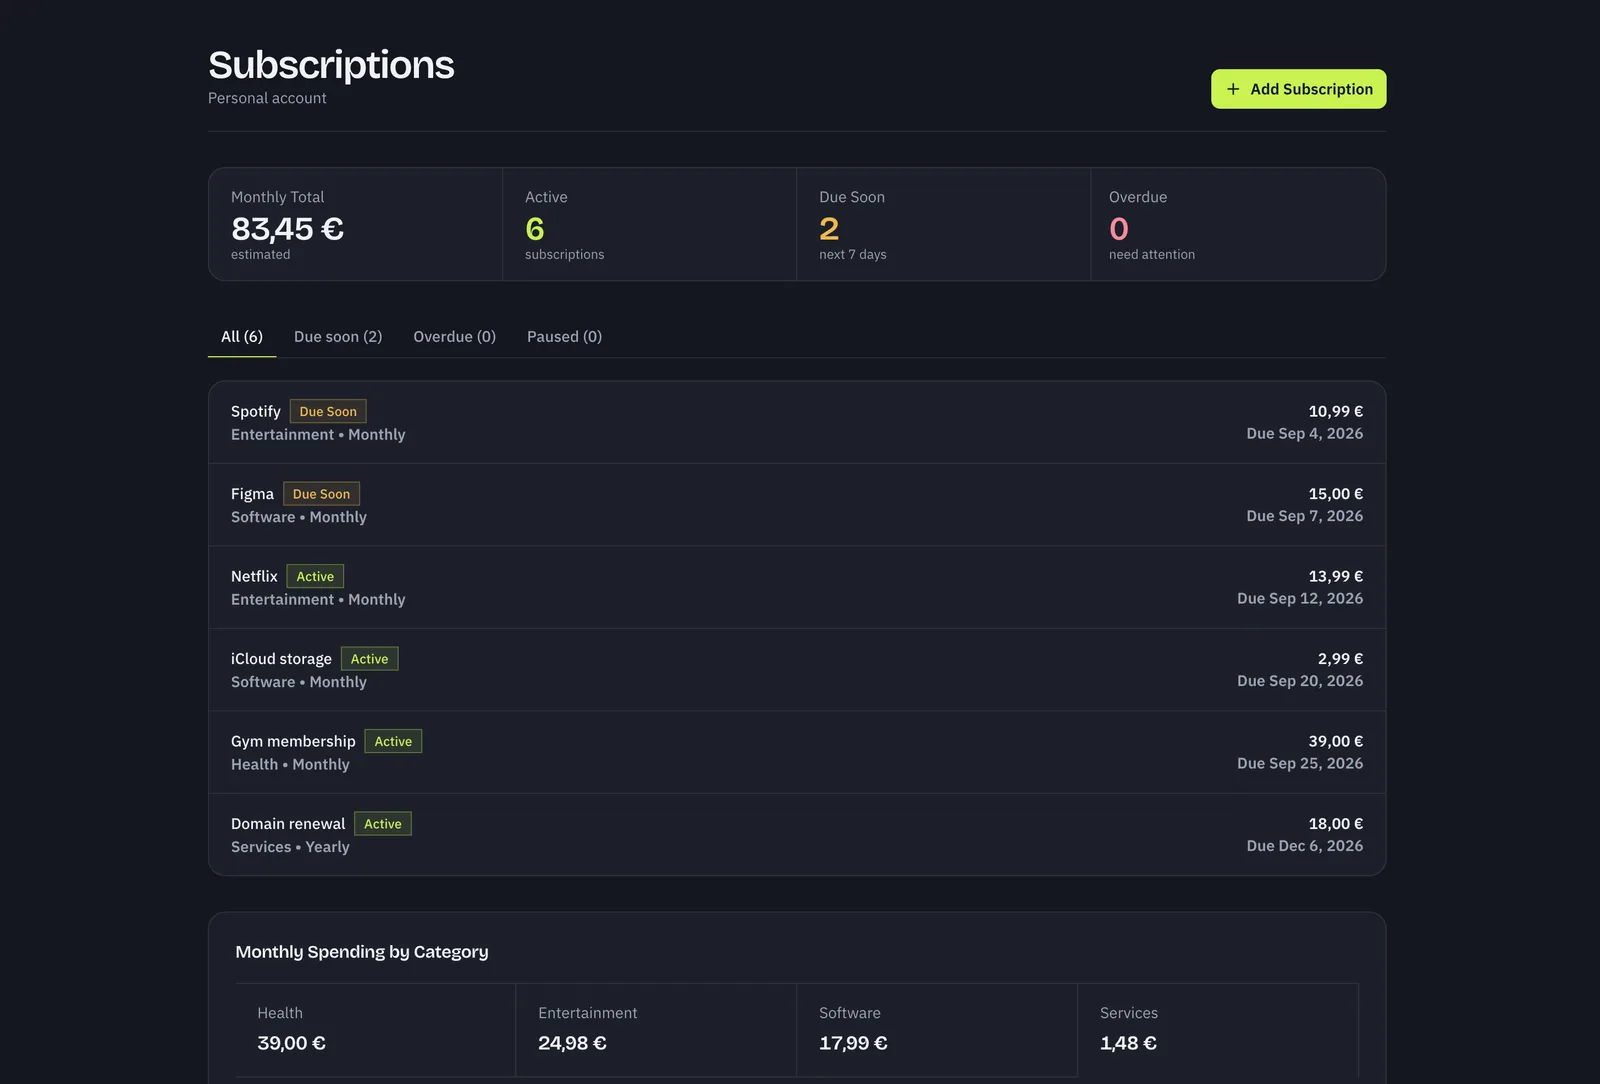Select the Overdue (0) tab
The width and height of the screenshot is (1600, 1084).
click(454, 337)
